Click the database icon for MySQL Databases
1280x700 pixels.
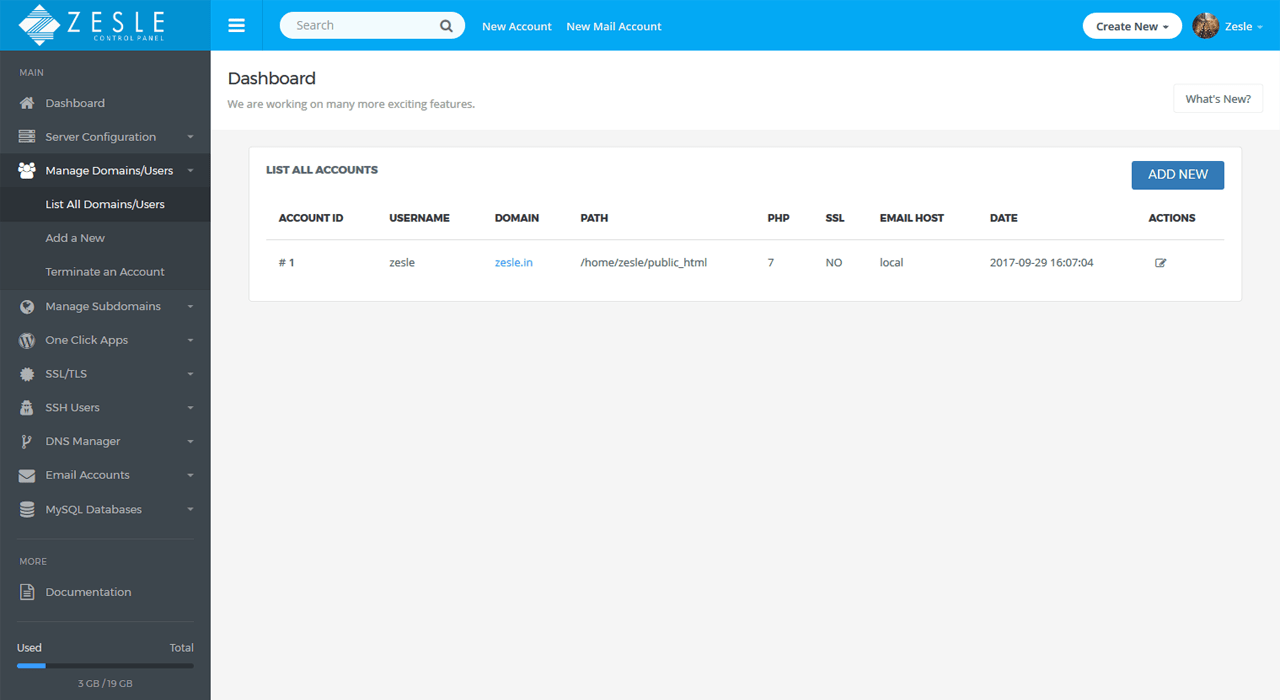pos(27,510)
